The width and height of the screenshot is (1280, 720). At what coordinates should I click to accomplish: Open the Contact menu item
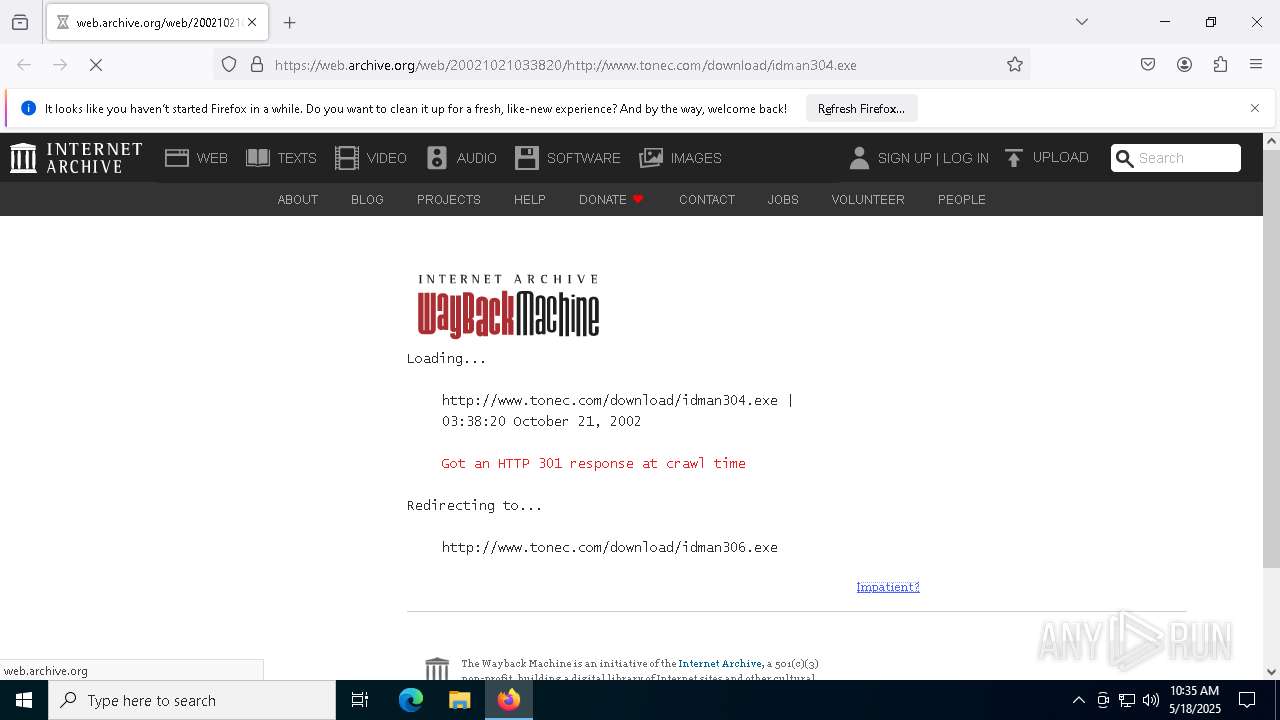click(x=707, y=199)
